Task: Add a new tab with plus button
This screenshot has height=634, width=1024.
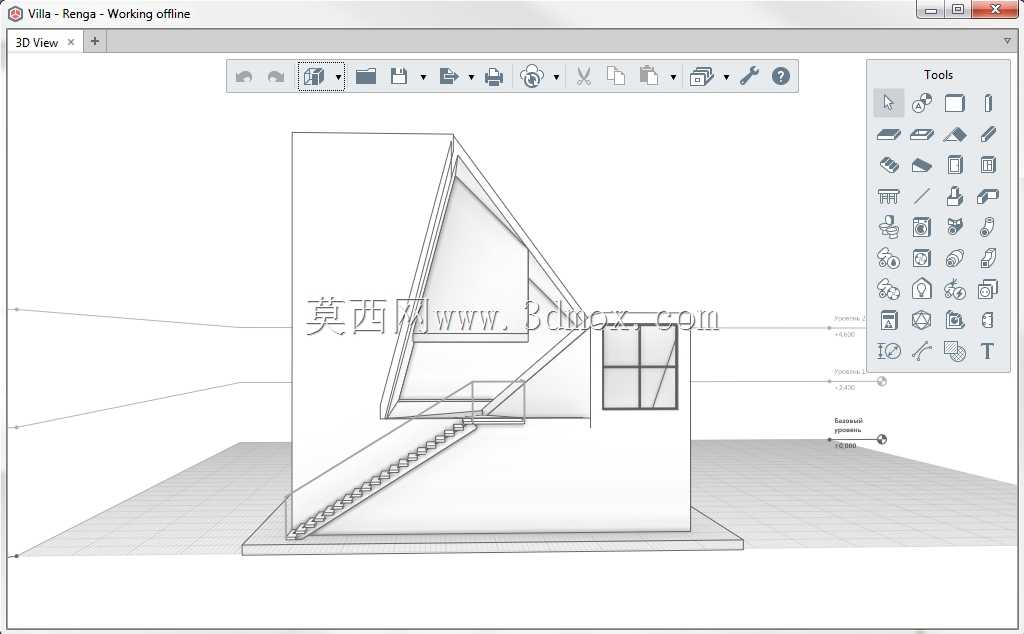Action: click(95, 41)
